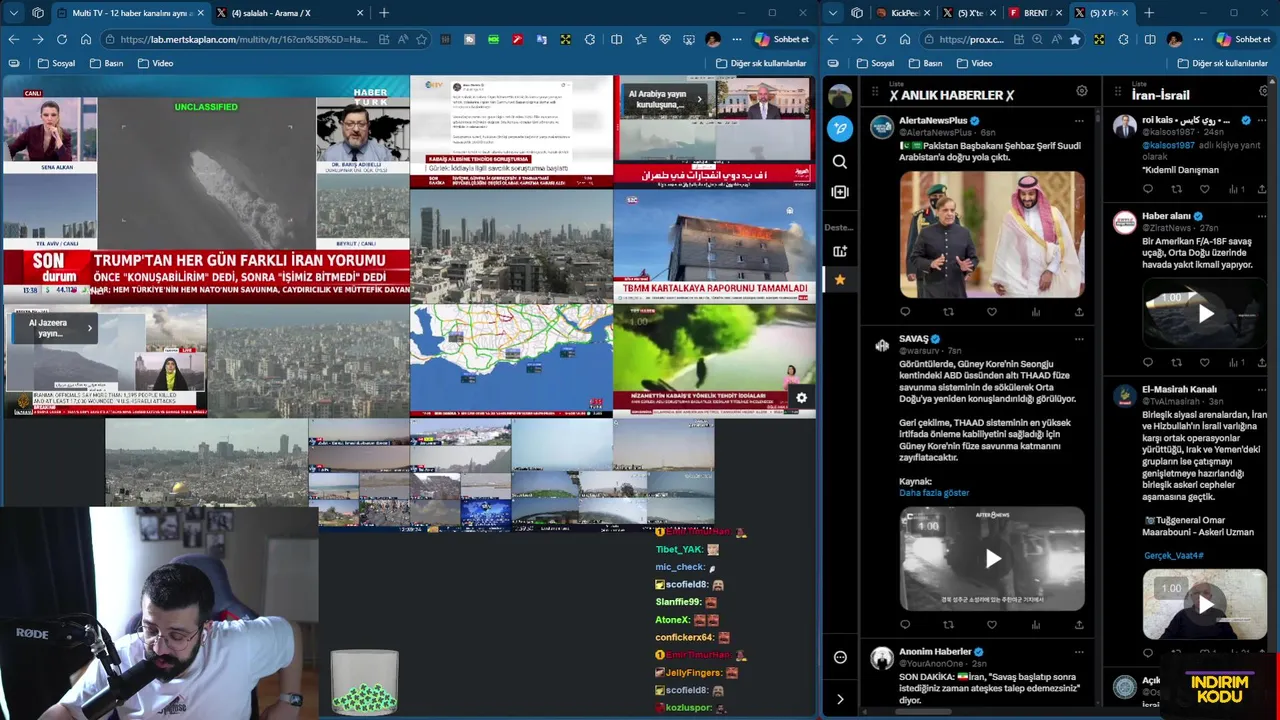Open split screen icon in left browser

click(616, 39)
